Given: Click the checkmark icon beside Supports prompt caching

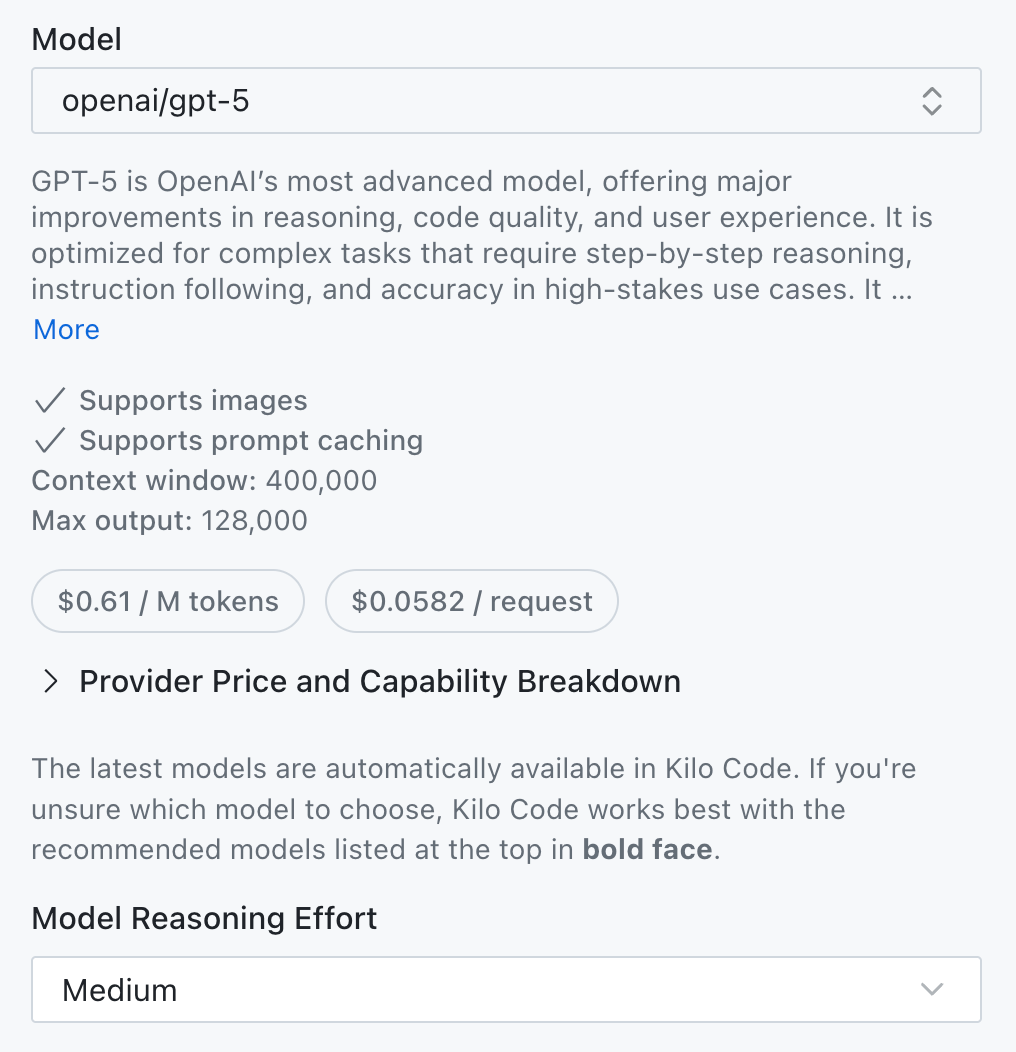Looking at the screenshot, I should pyautogui.click(x=49, y=441).
